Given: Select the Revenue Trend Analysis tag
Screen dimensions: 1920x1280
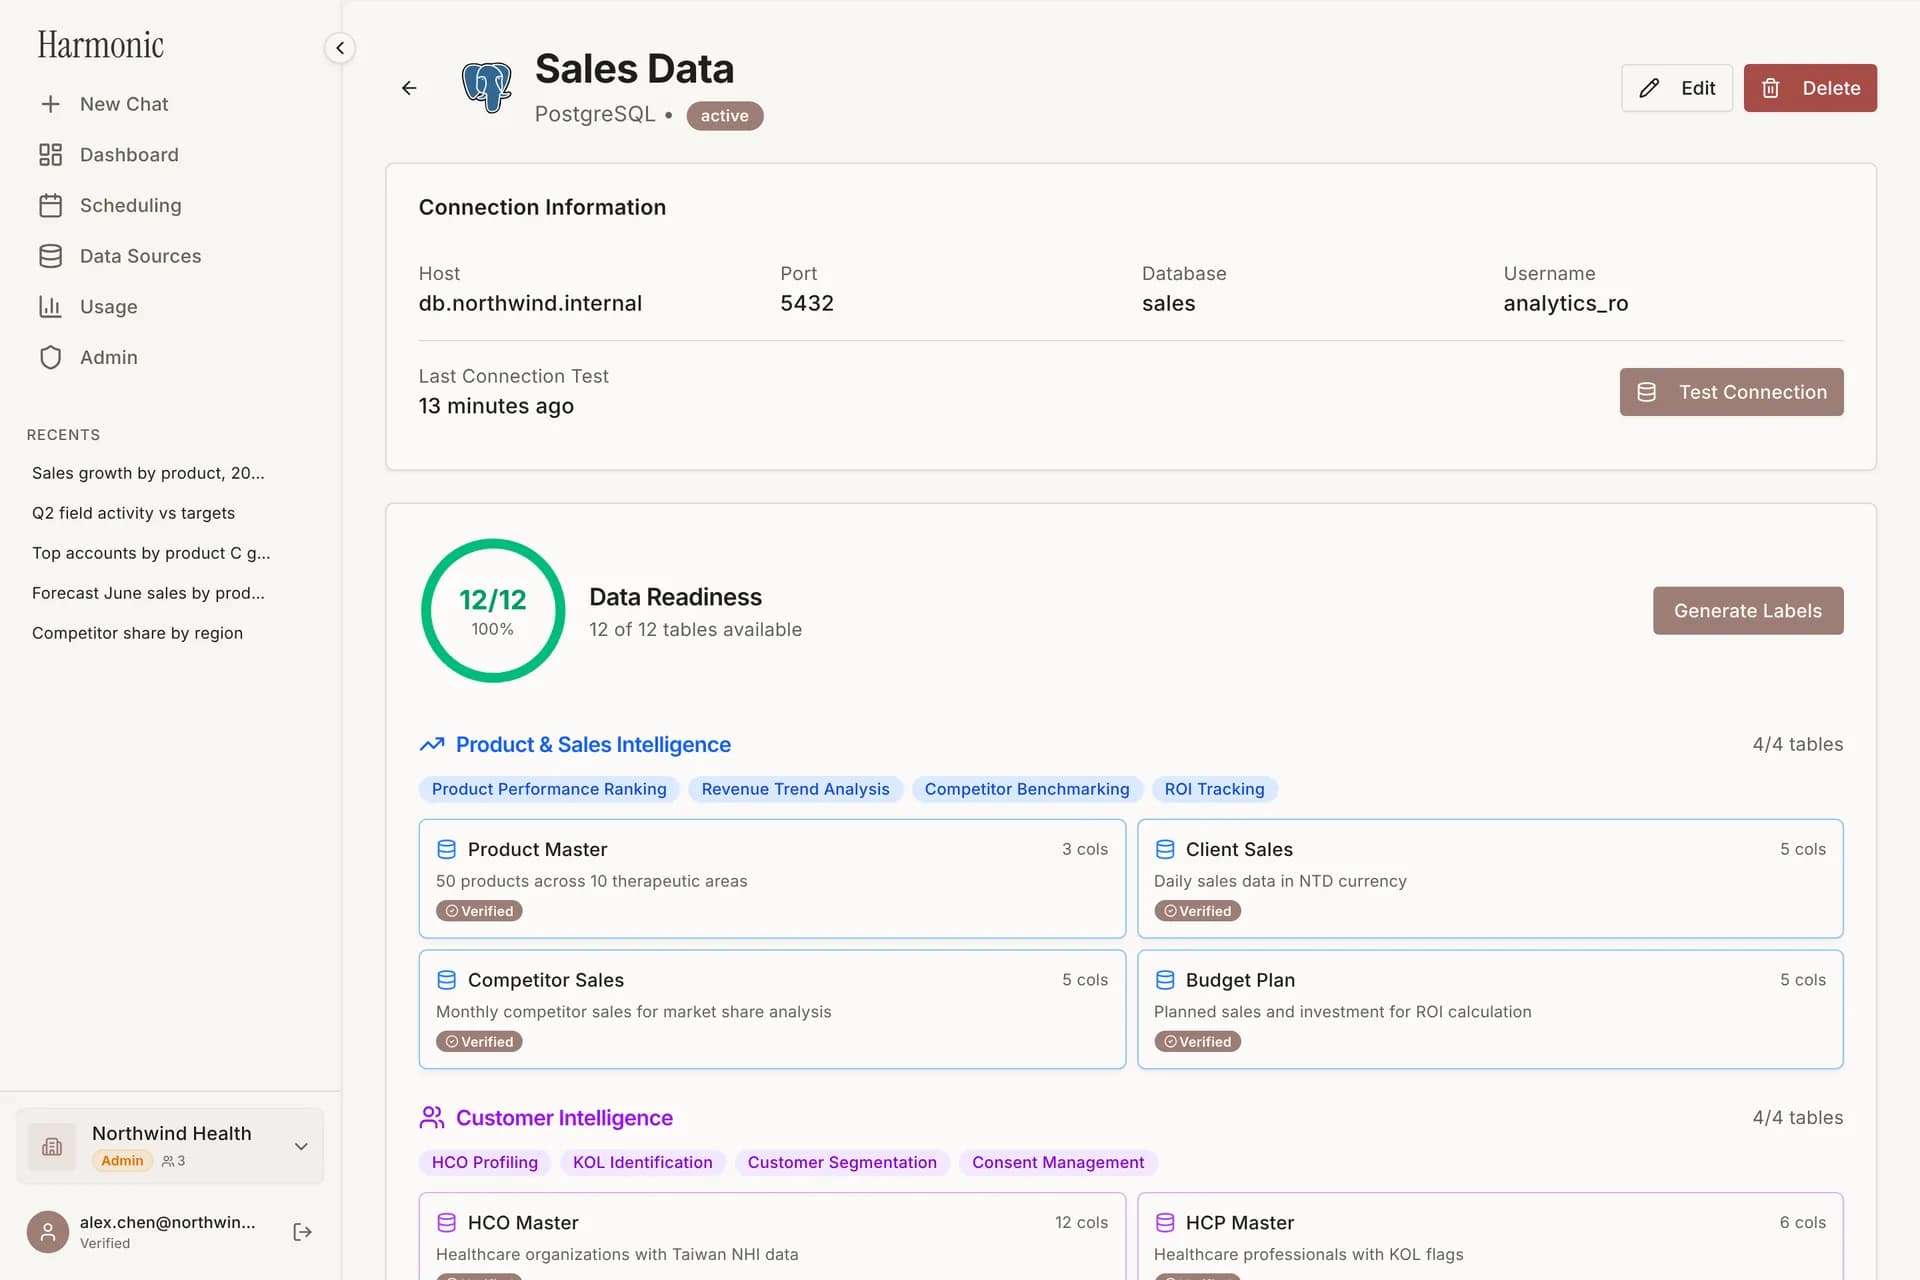Looking at the screenshot, I should [795, 789].
